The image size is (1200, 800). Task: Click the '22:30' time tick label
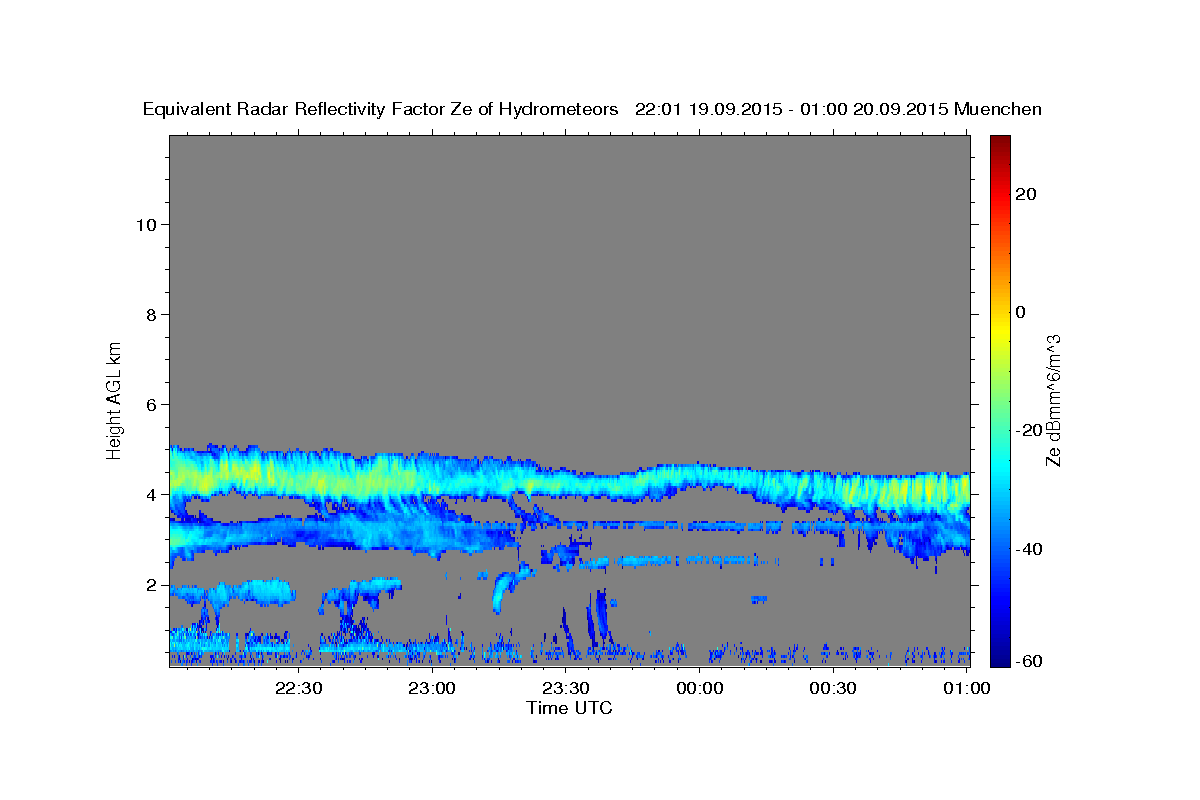tap(299, 688)
